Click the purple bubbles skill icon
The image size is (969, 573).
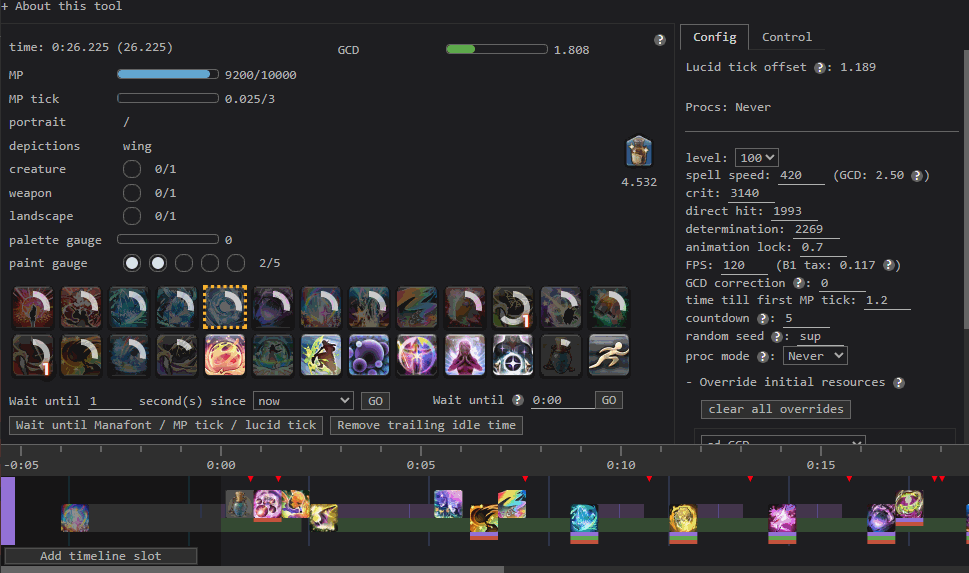coord(368,355)
